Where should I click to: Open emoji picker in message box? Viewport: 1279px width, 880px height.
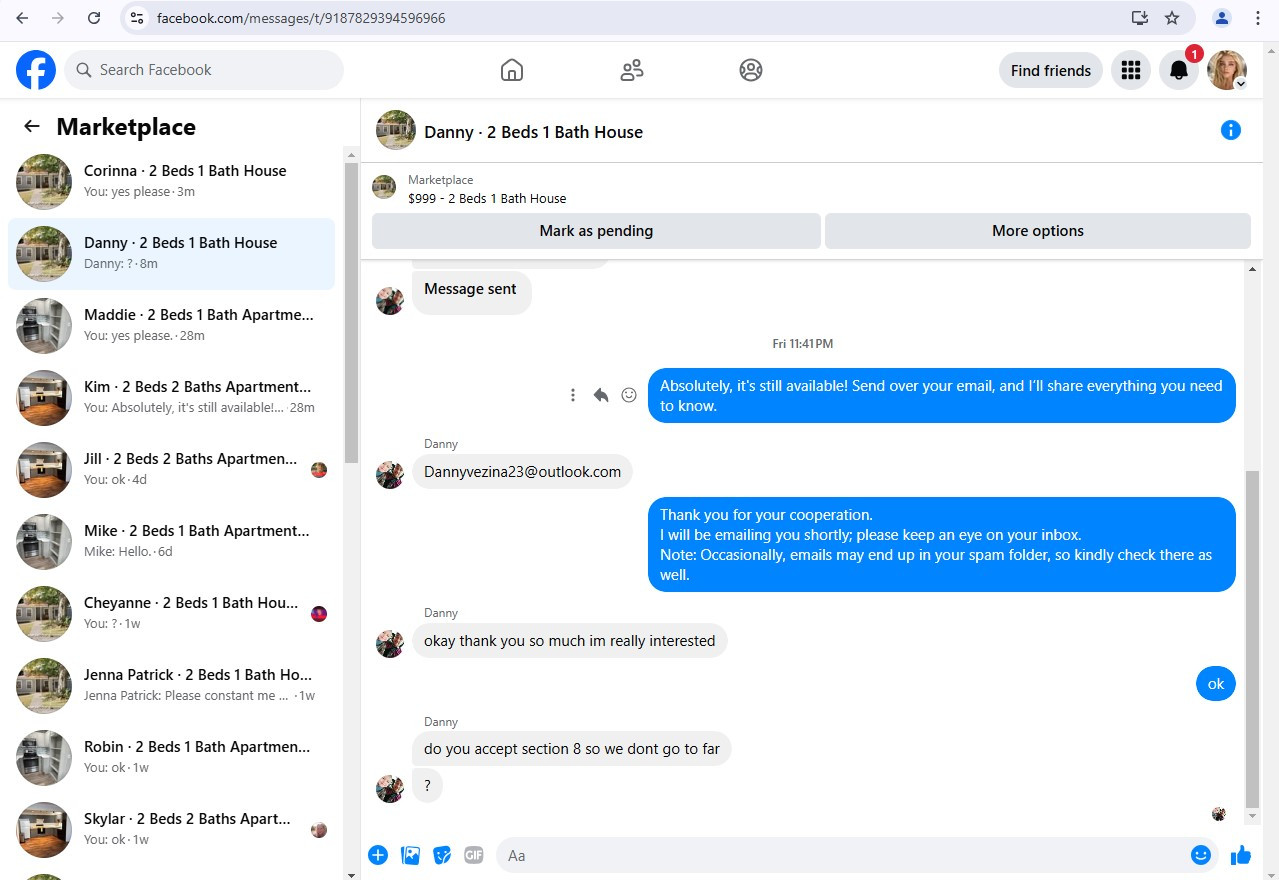click(1201, 855)
